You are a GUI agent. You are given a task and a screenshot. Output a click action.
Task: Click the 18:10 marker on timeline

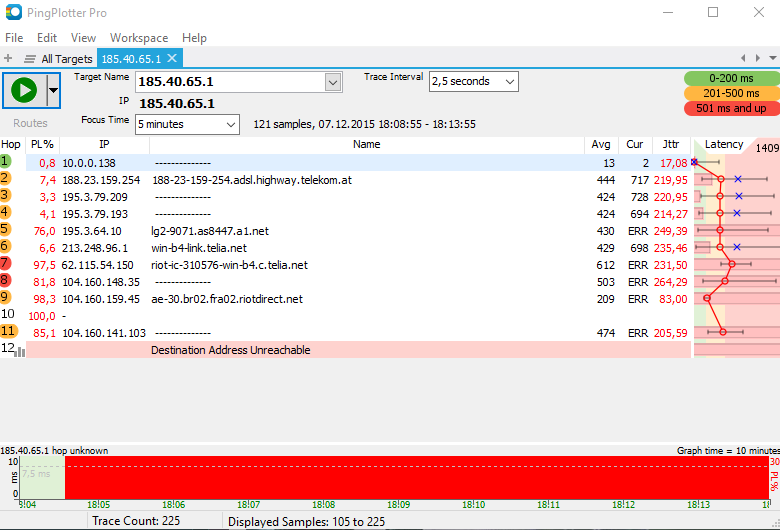point(473,505)
